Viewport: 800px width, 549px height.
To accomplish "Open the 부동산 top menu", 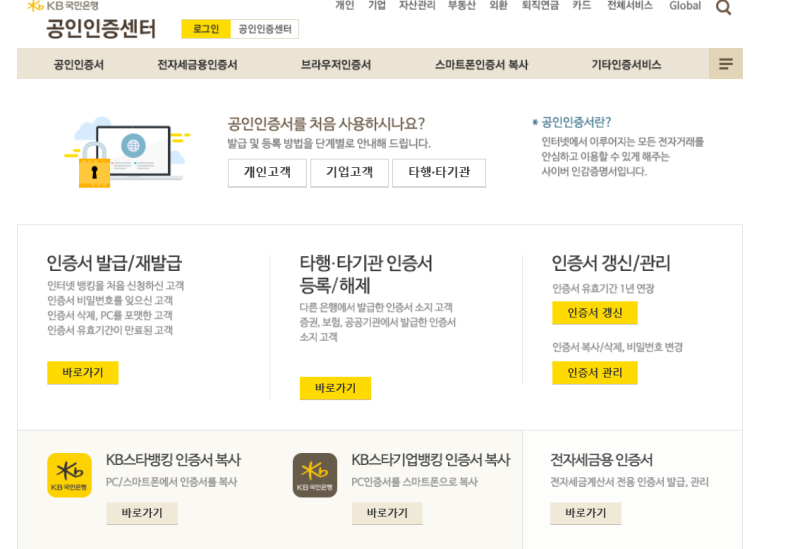I will click(462, 6).
